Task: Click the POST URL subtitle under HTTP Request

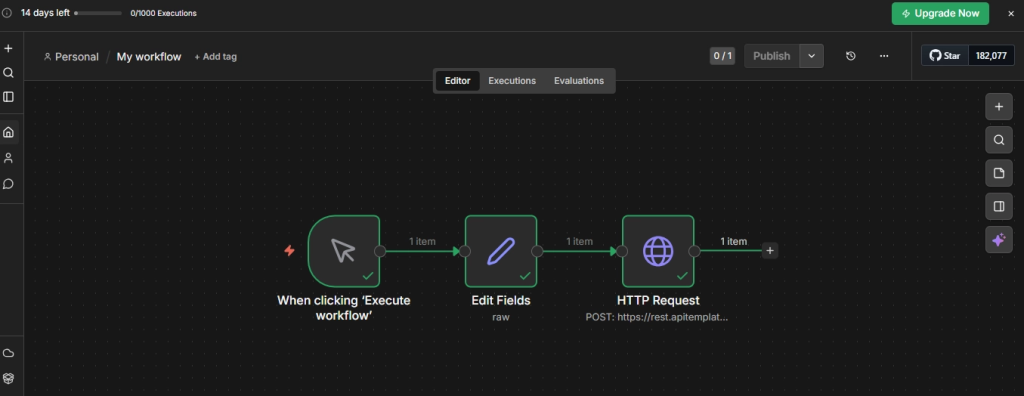Action: (x=656, y=317)
